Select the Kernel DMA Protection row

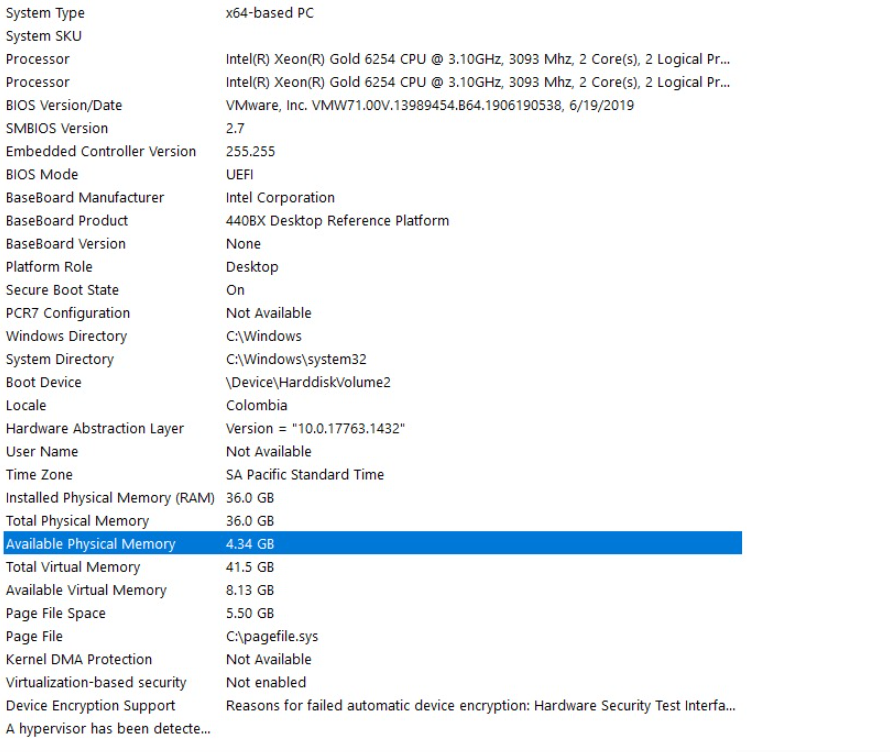click(79, 659)
